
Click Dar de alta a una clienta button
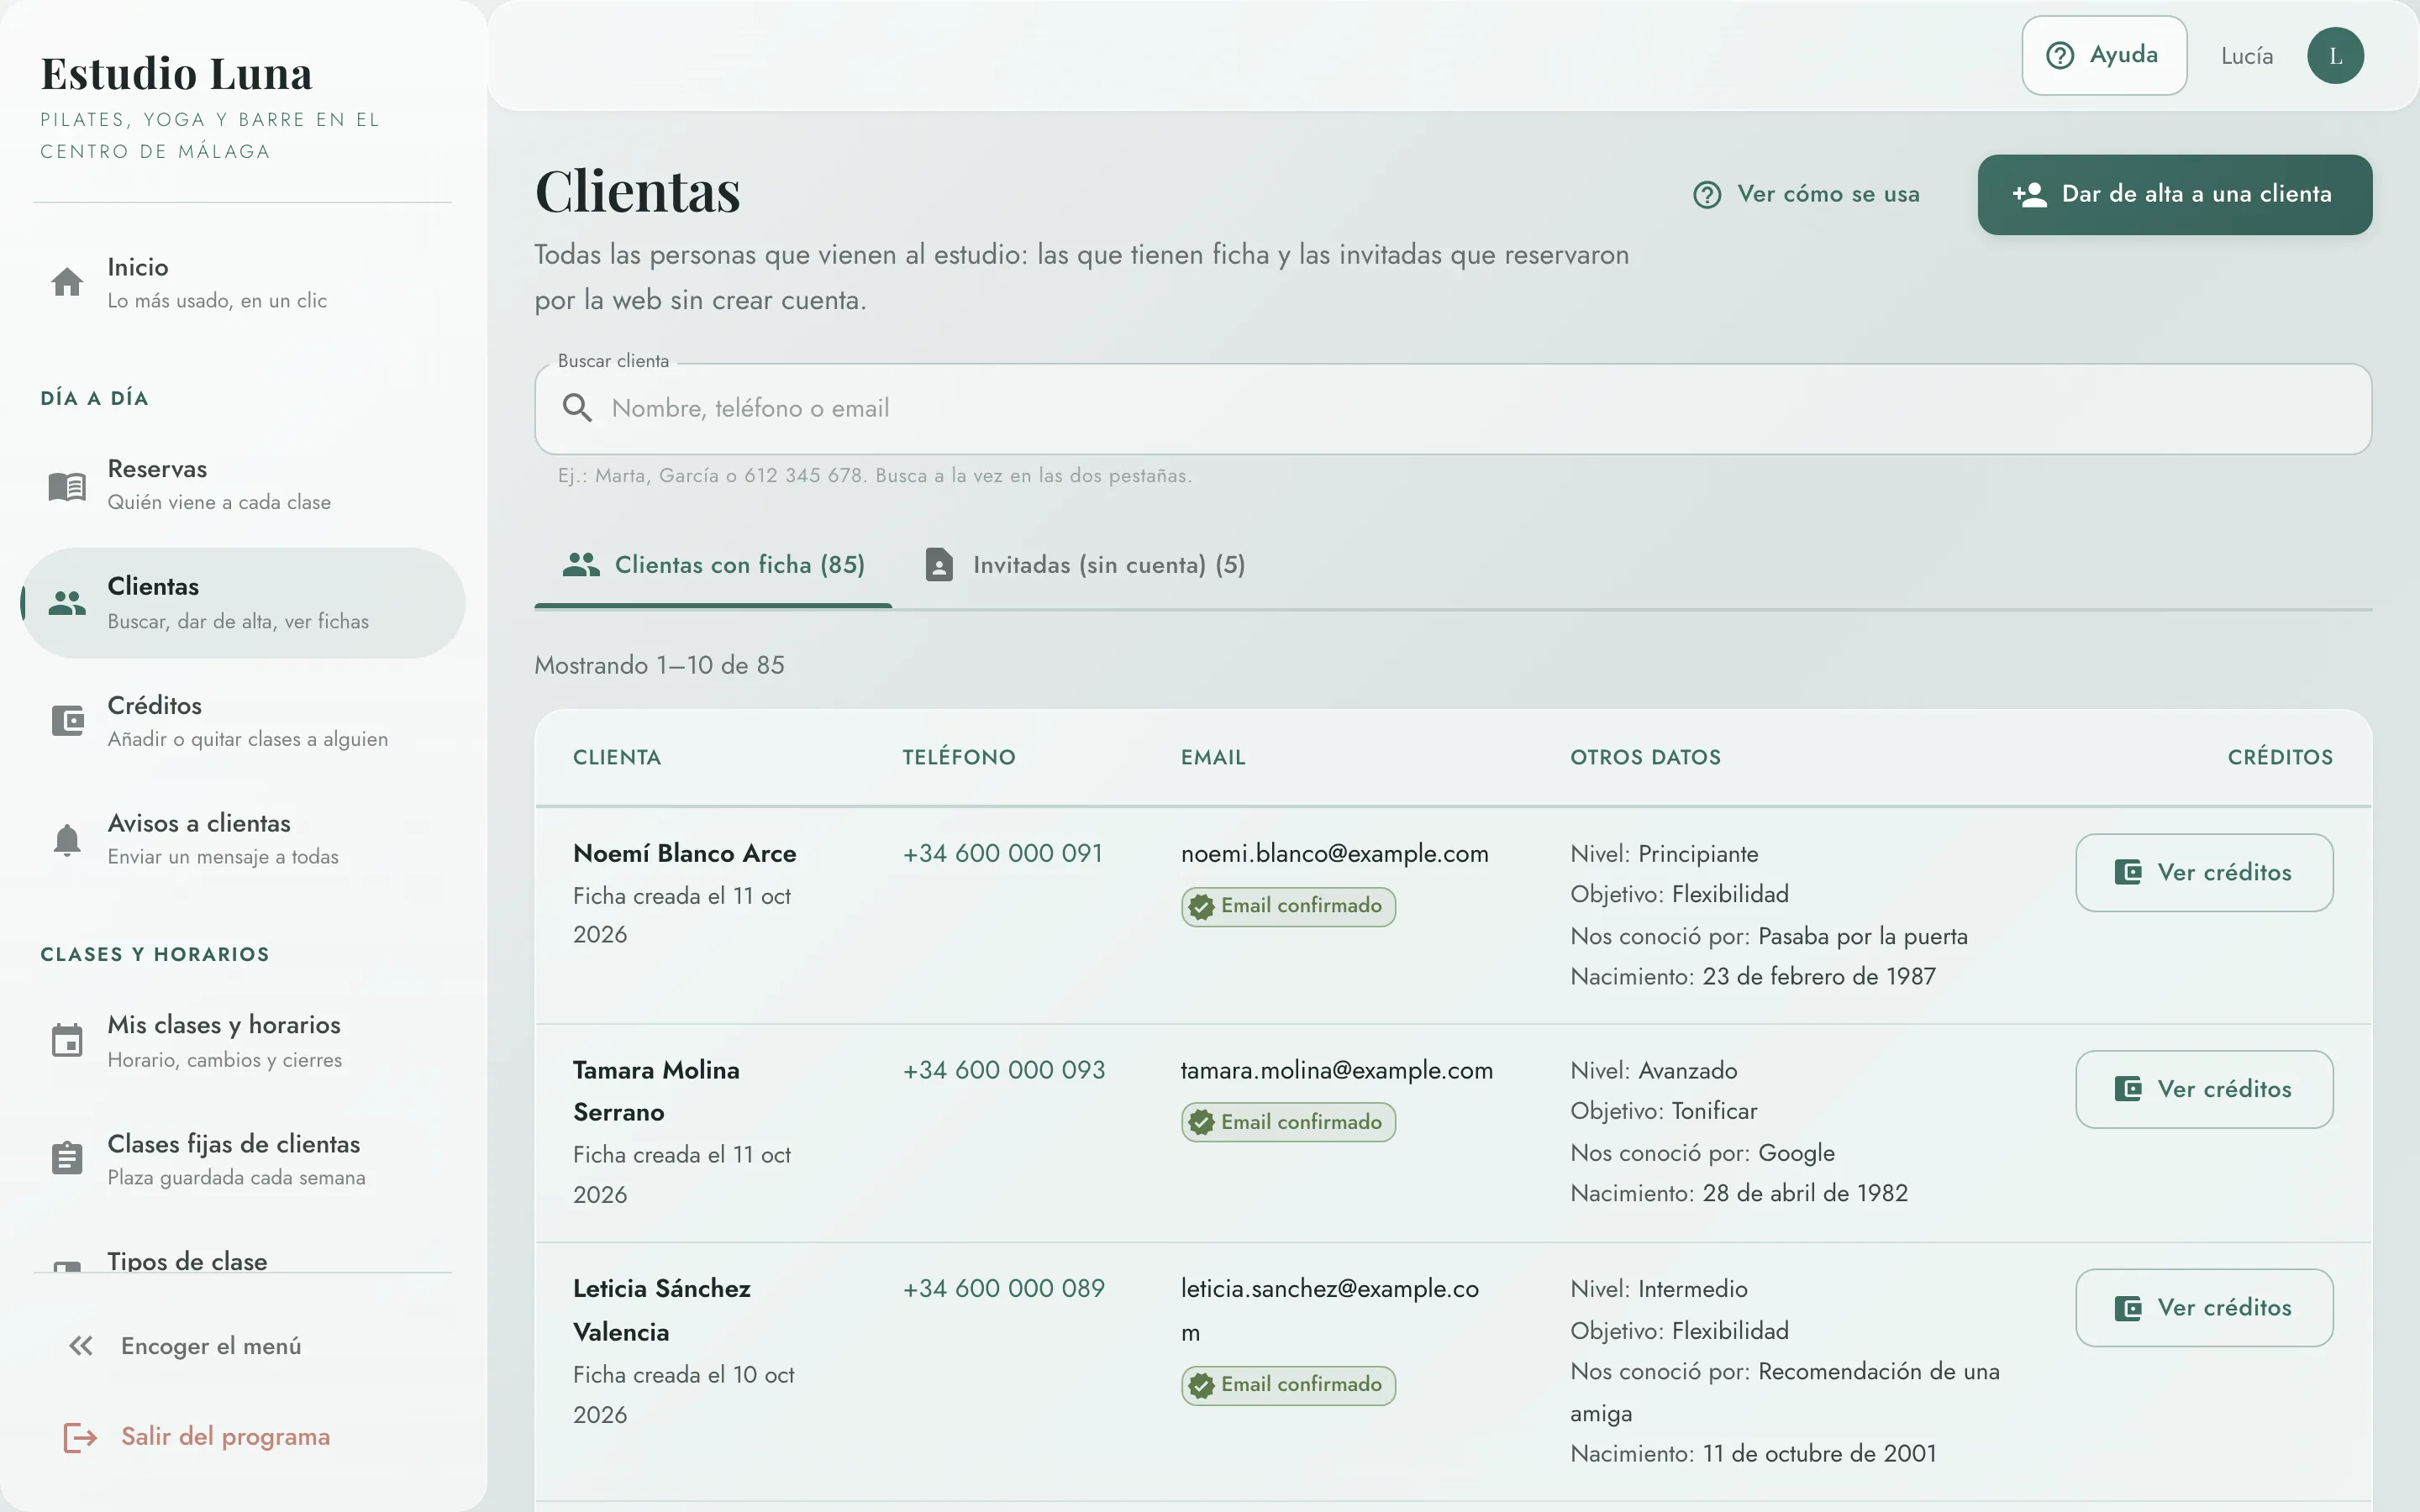tap(2174, 194)
